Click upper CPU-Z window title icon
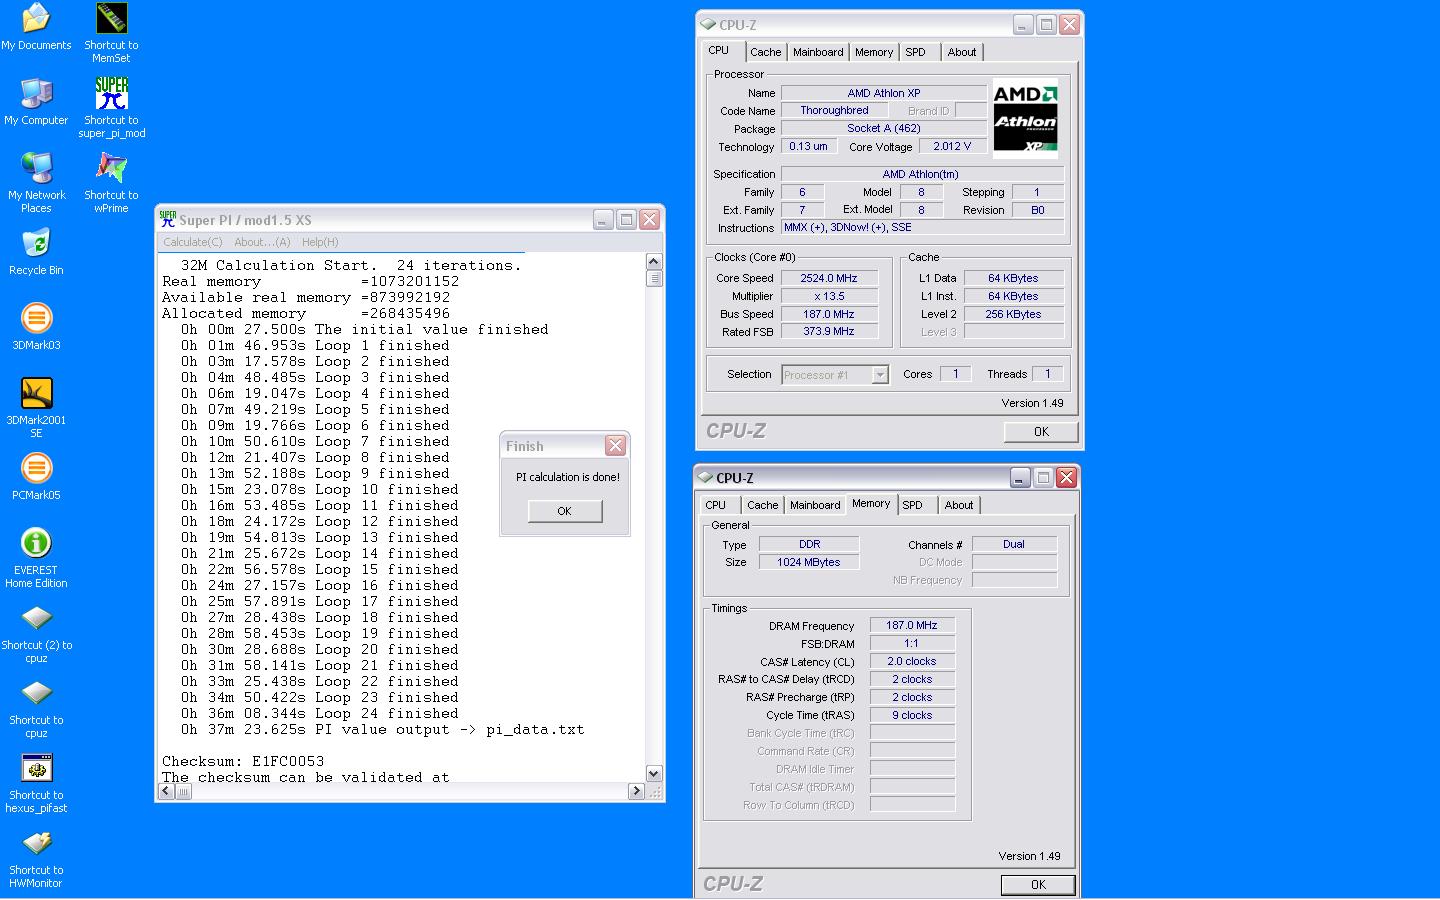 coord(708,24)
